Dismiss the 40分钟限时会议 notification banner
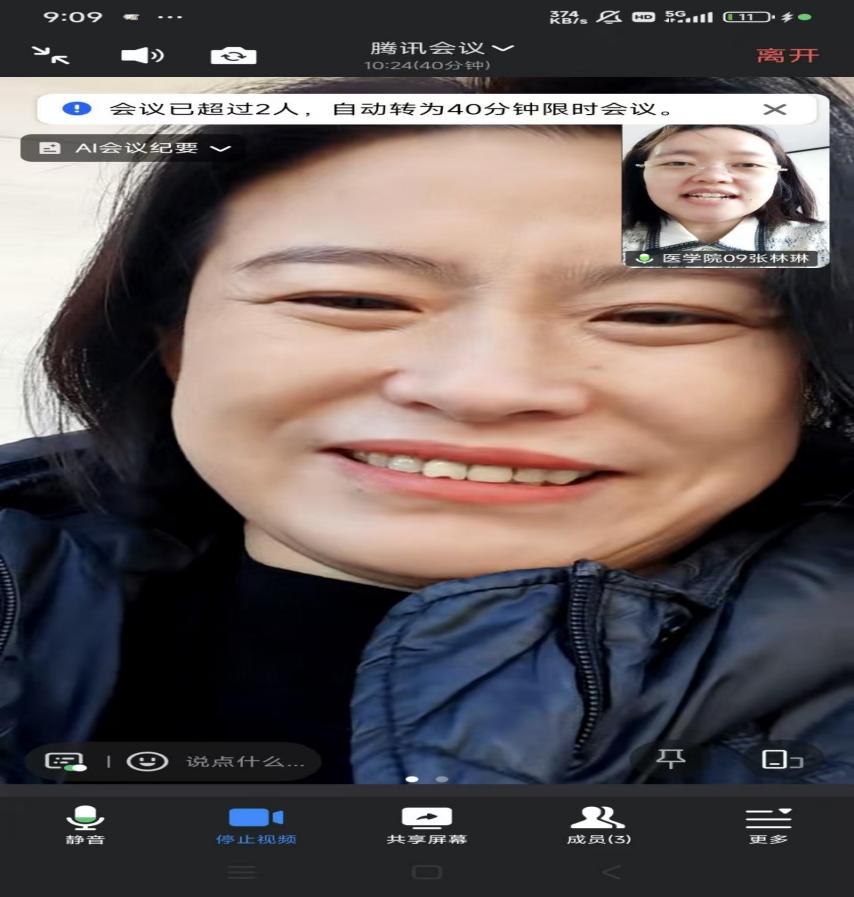Screen dimensions: 854x897 775,109
